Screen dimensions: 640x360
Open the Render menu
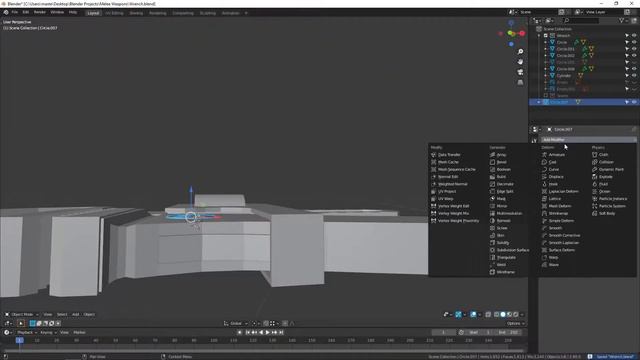coord(40,12)
